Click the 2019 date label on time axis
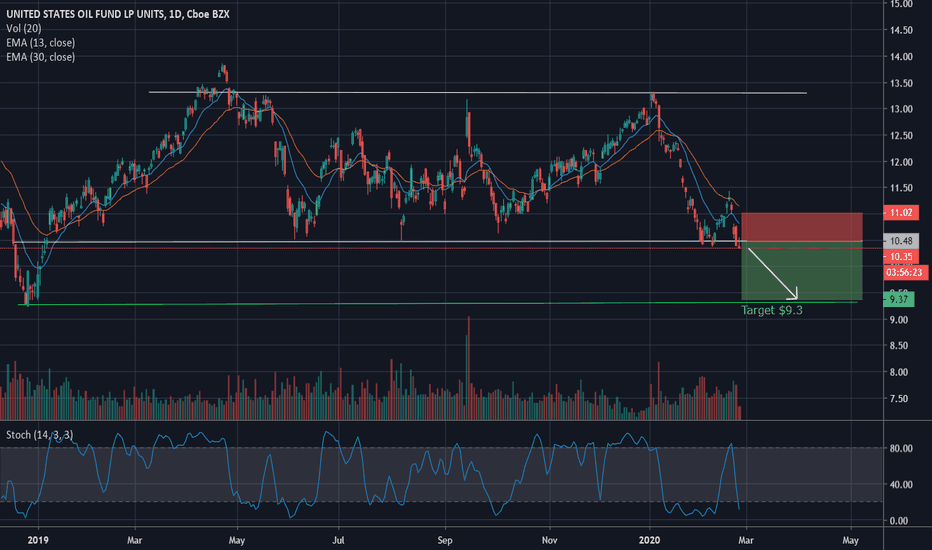Screen dimensions: 932x550 [x=38, y=540]
